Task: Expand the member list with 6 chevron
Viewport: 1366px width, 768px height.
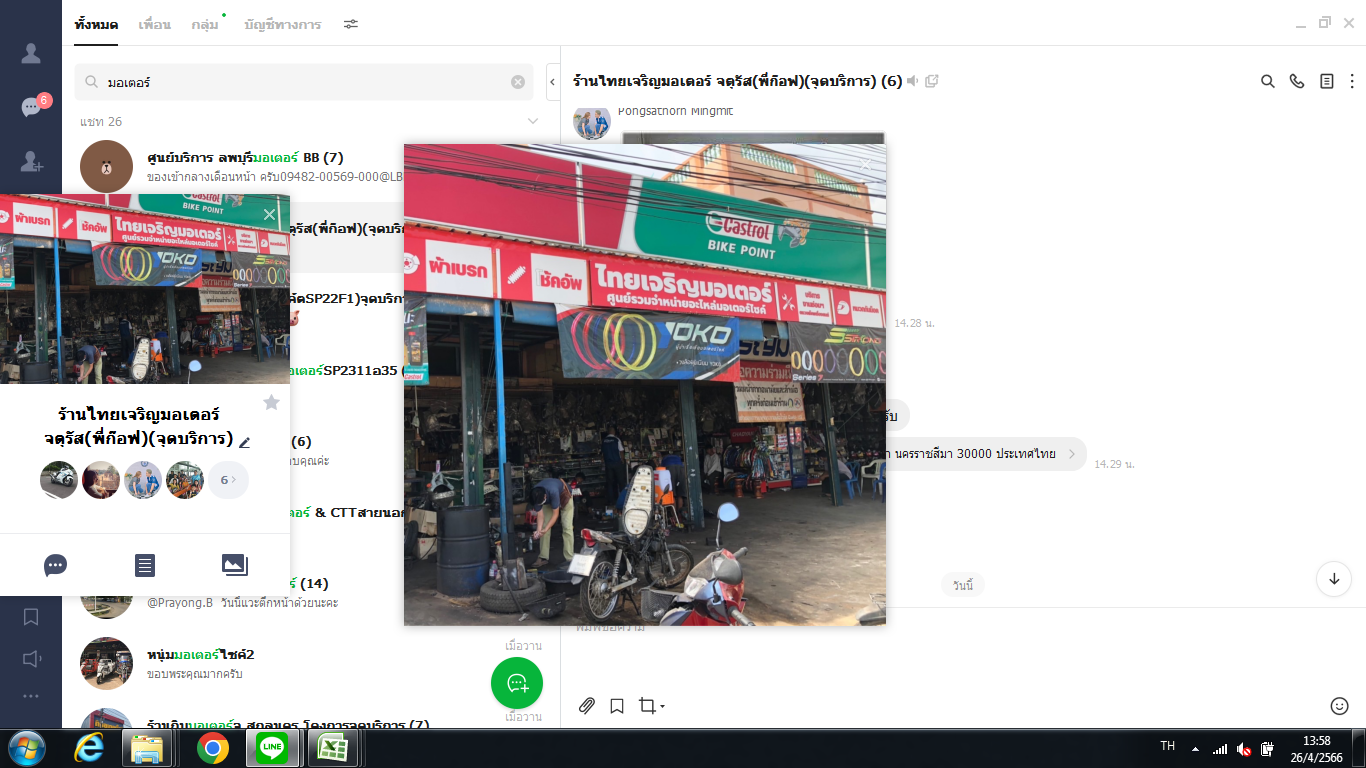Action: click(228, 480)
